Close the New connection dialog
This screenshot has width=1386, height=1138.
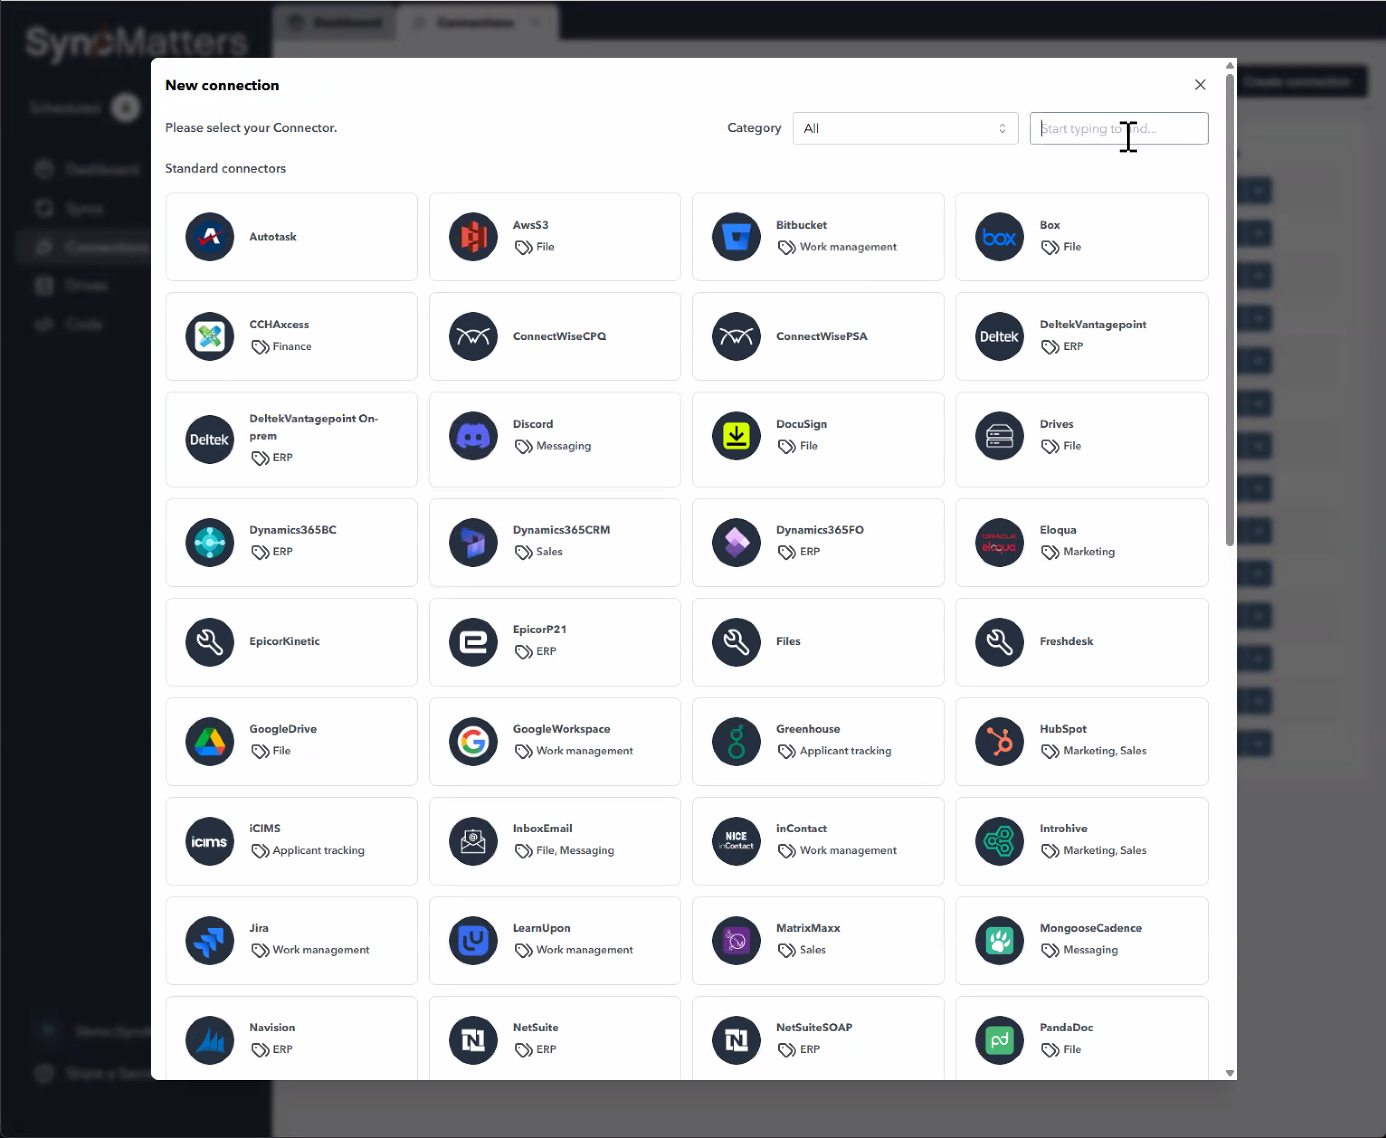1200,85
